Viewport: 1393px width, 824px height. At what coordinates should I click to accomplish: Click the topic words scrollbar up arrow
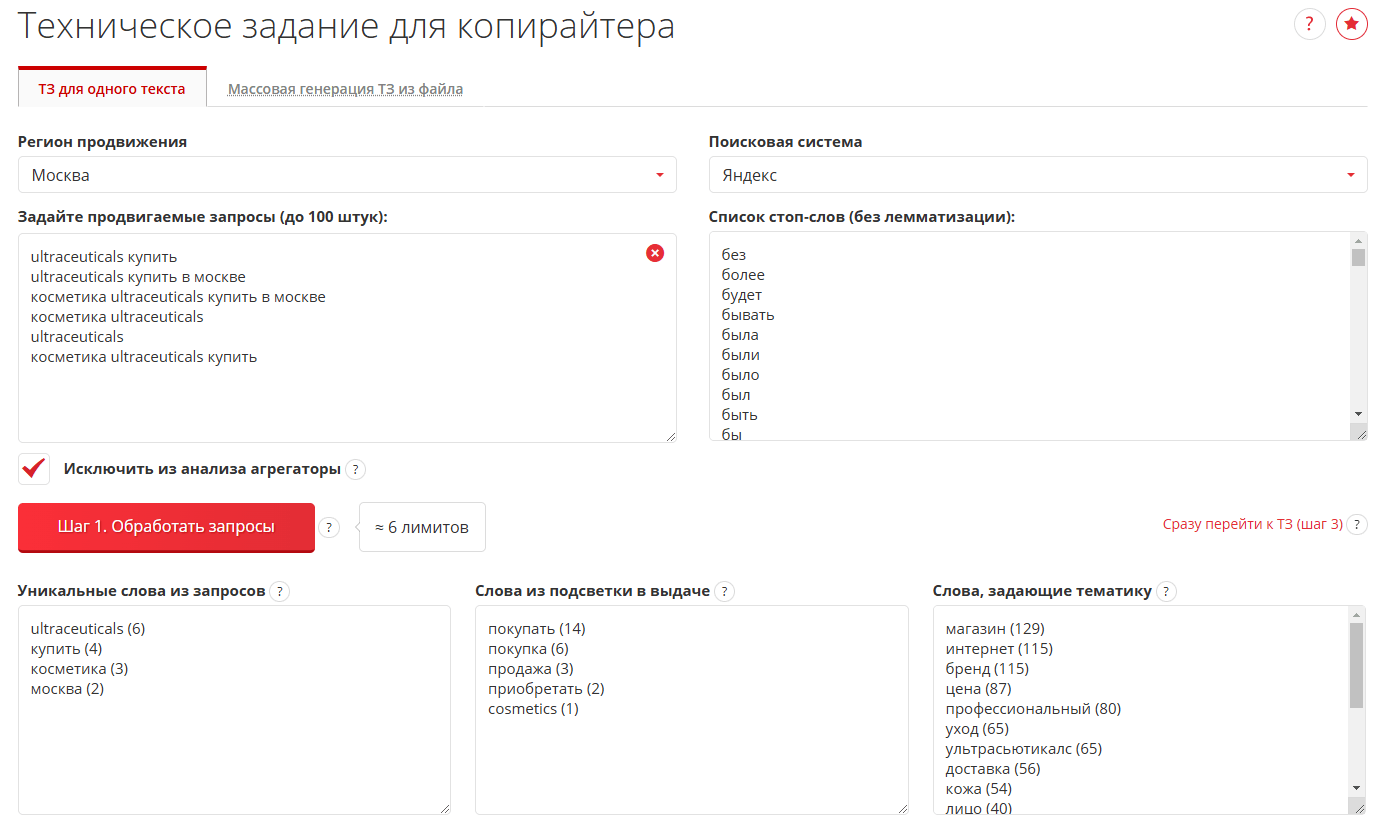click(x=1357, y=614)
